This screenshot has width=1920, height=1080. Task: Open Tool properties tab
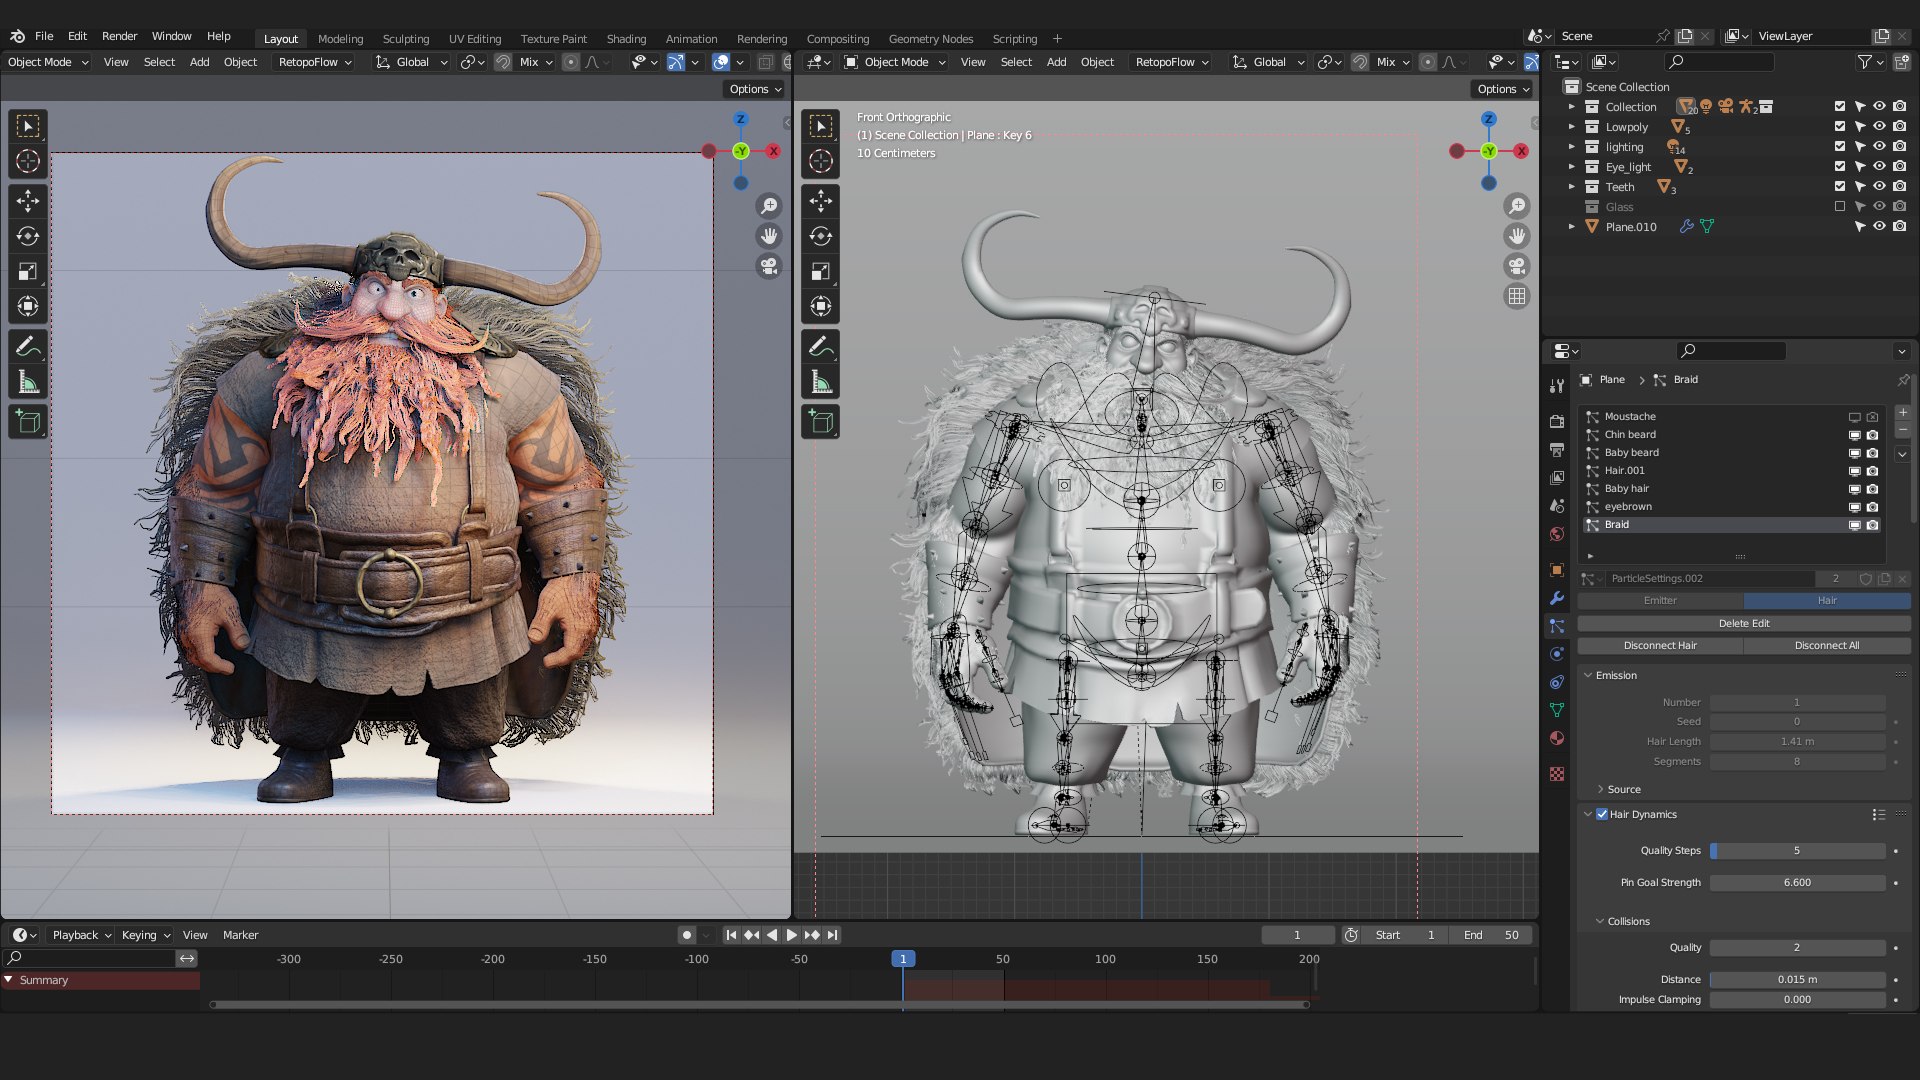coord(1557,386)
